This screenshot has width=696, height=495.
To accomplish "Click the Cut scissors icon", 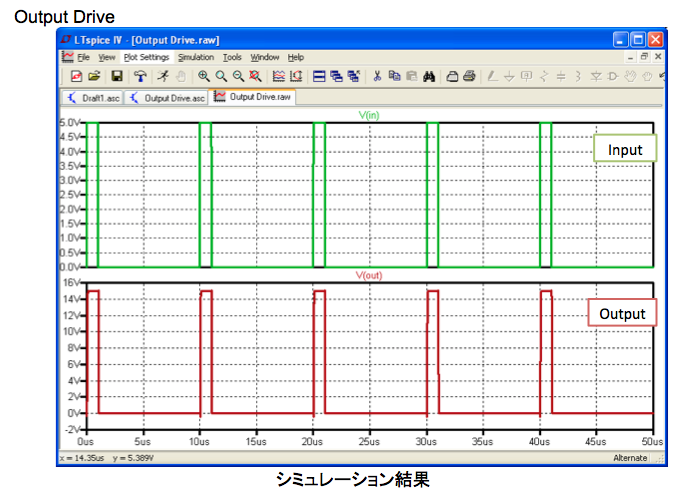I will pyautogui.click(x=377, y=76).
